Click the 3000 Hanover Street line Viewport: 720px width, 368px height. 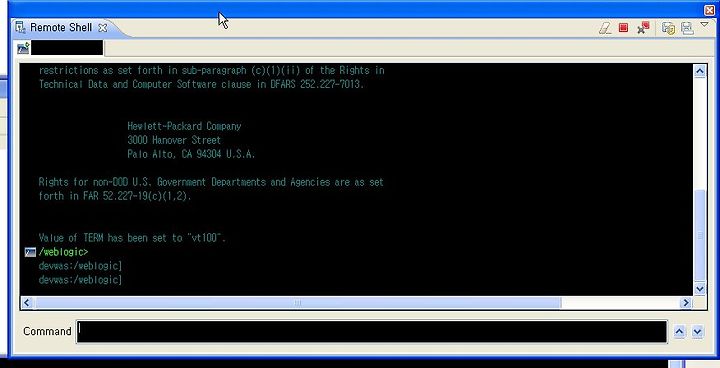[x=174, y=140]
